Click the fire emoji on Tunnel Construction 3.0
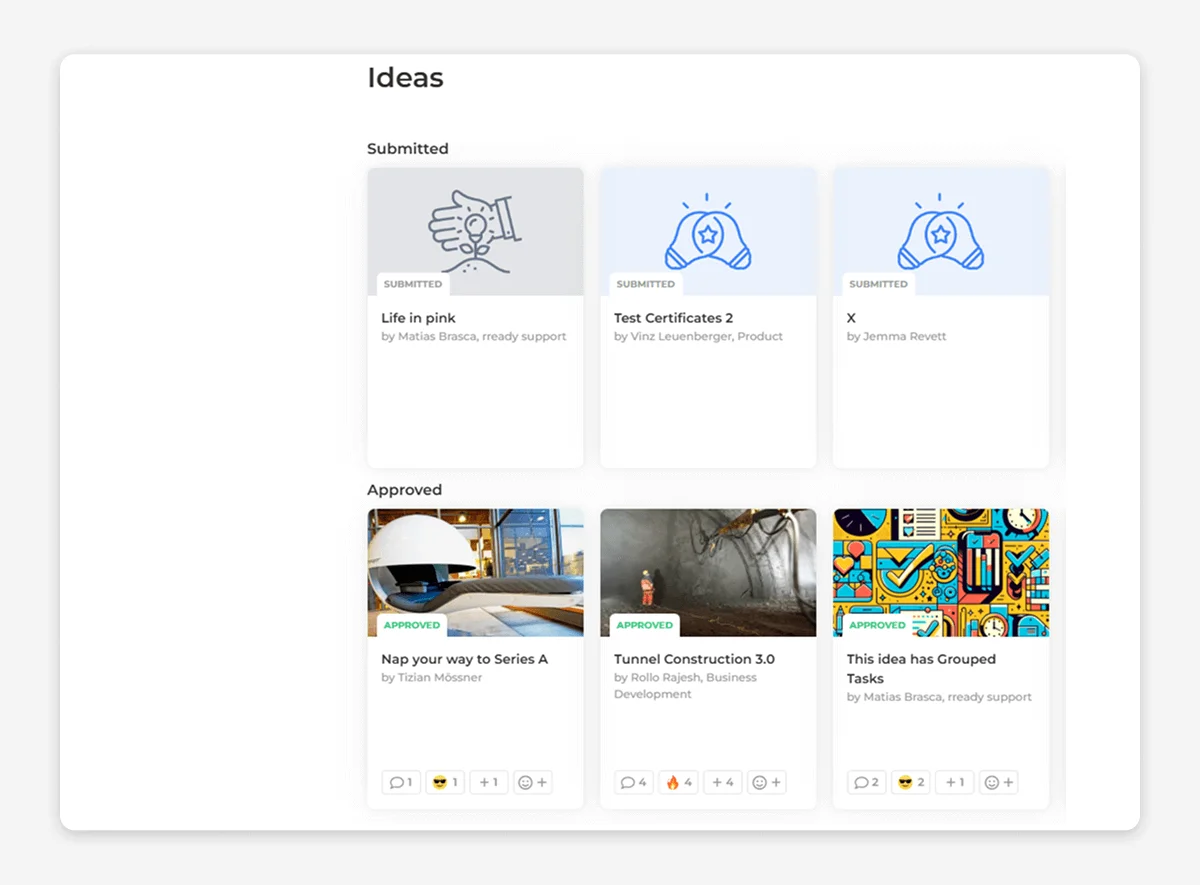The height and width of the screenshot is (885, 1200). [678, 782]
